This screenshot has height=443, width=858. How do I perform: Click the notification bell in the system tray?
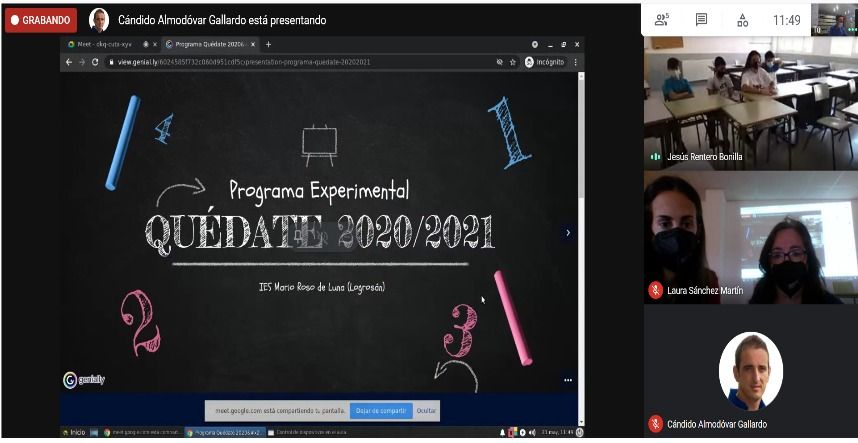[502, 432]
